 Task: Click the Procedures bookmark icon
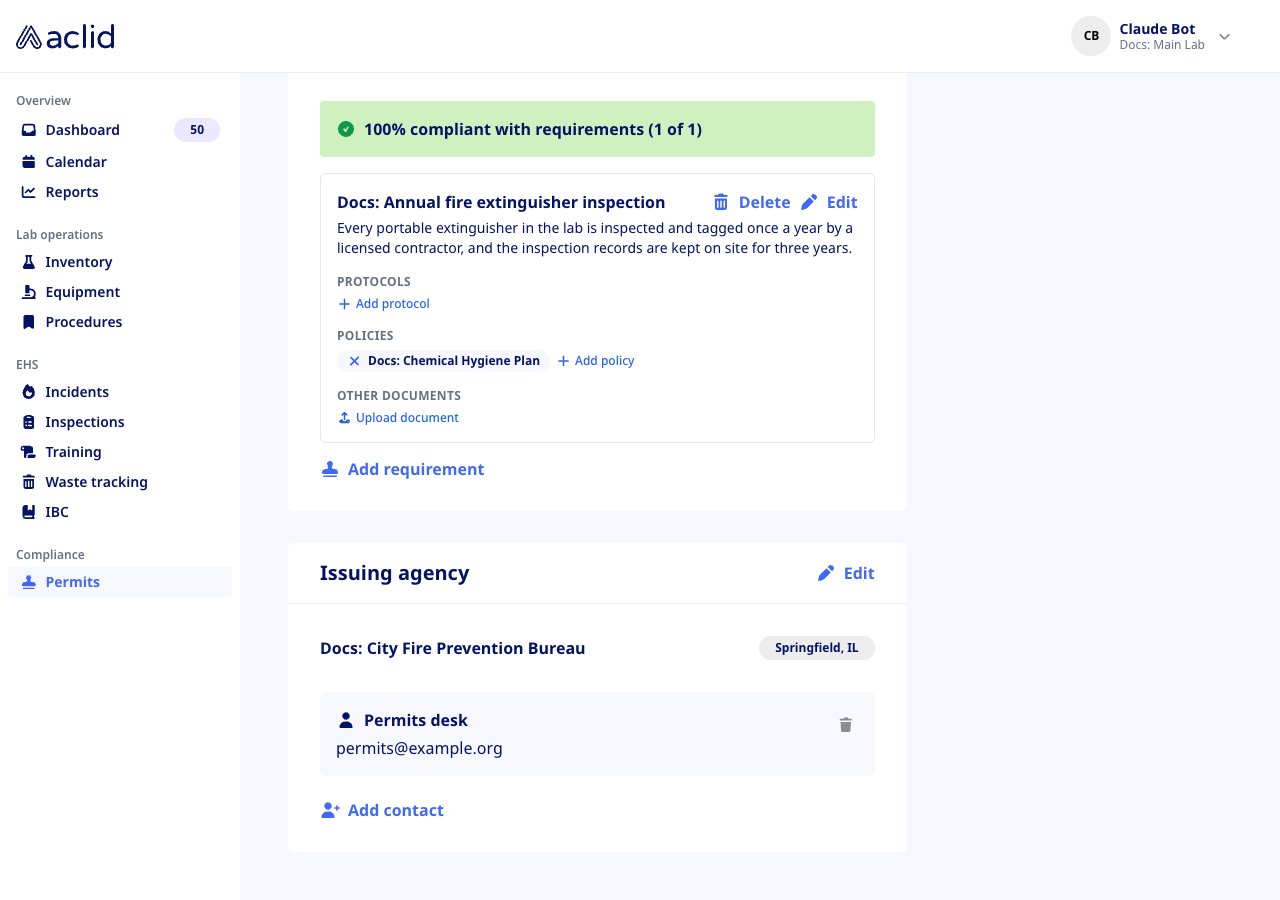[x=29, y=322]
